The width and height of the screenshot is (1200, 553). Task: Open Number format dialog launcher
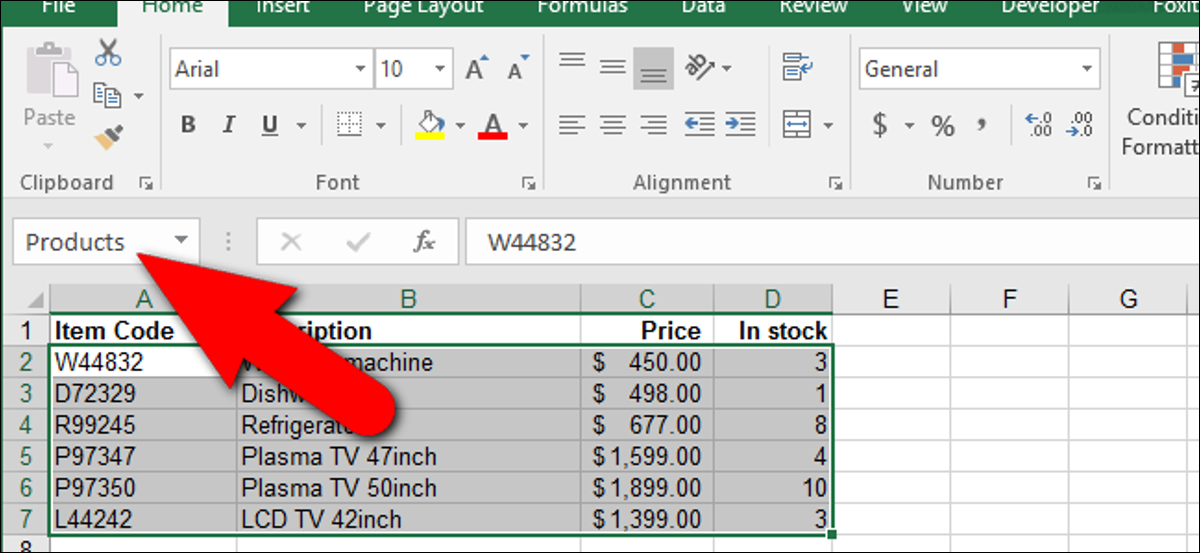tap(1094, 183)
